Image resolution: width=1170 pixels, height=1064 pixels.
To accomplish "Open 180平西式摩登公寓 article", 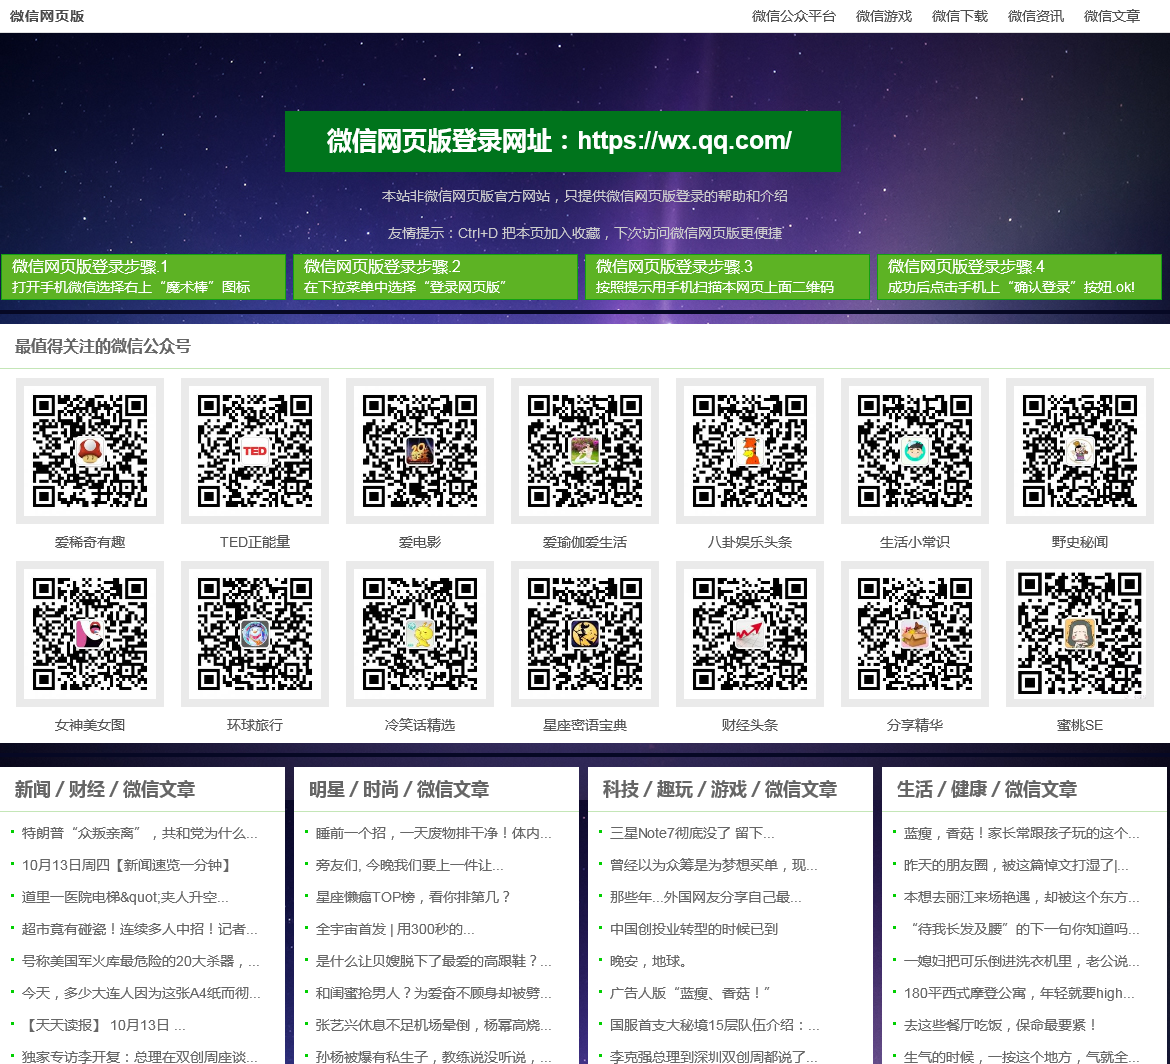I will tap(1019, 994).
